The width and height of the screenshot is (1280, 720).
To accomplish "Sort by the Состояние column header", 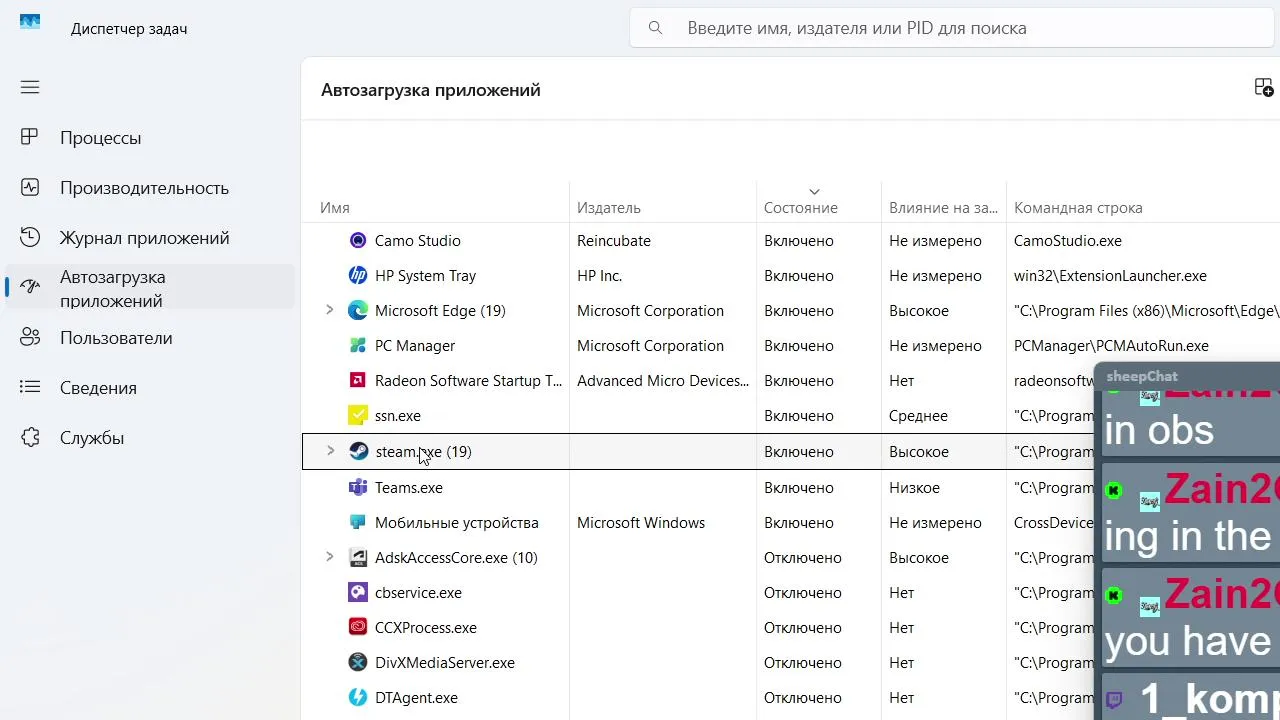I will 800,208.
